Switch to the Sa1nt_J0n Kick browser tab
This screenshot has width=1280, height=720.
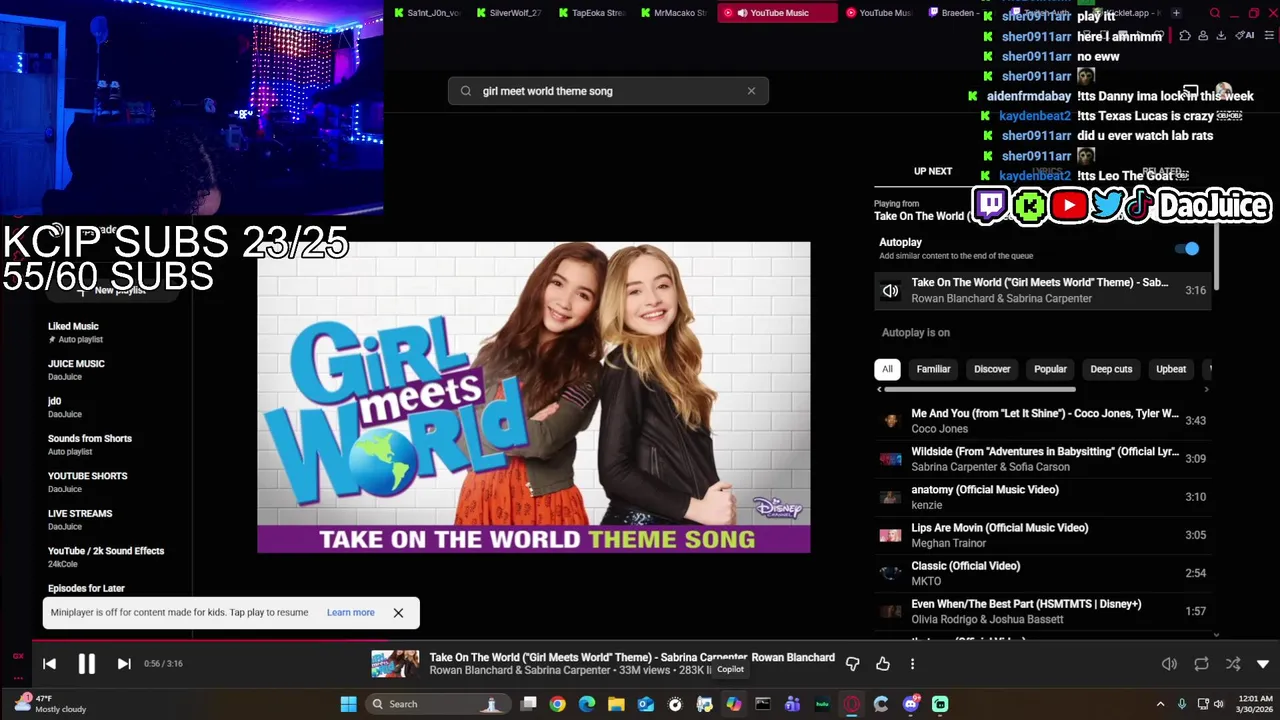click(x=427, y=13)
